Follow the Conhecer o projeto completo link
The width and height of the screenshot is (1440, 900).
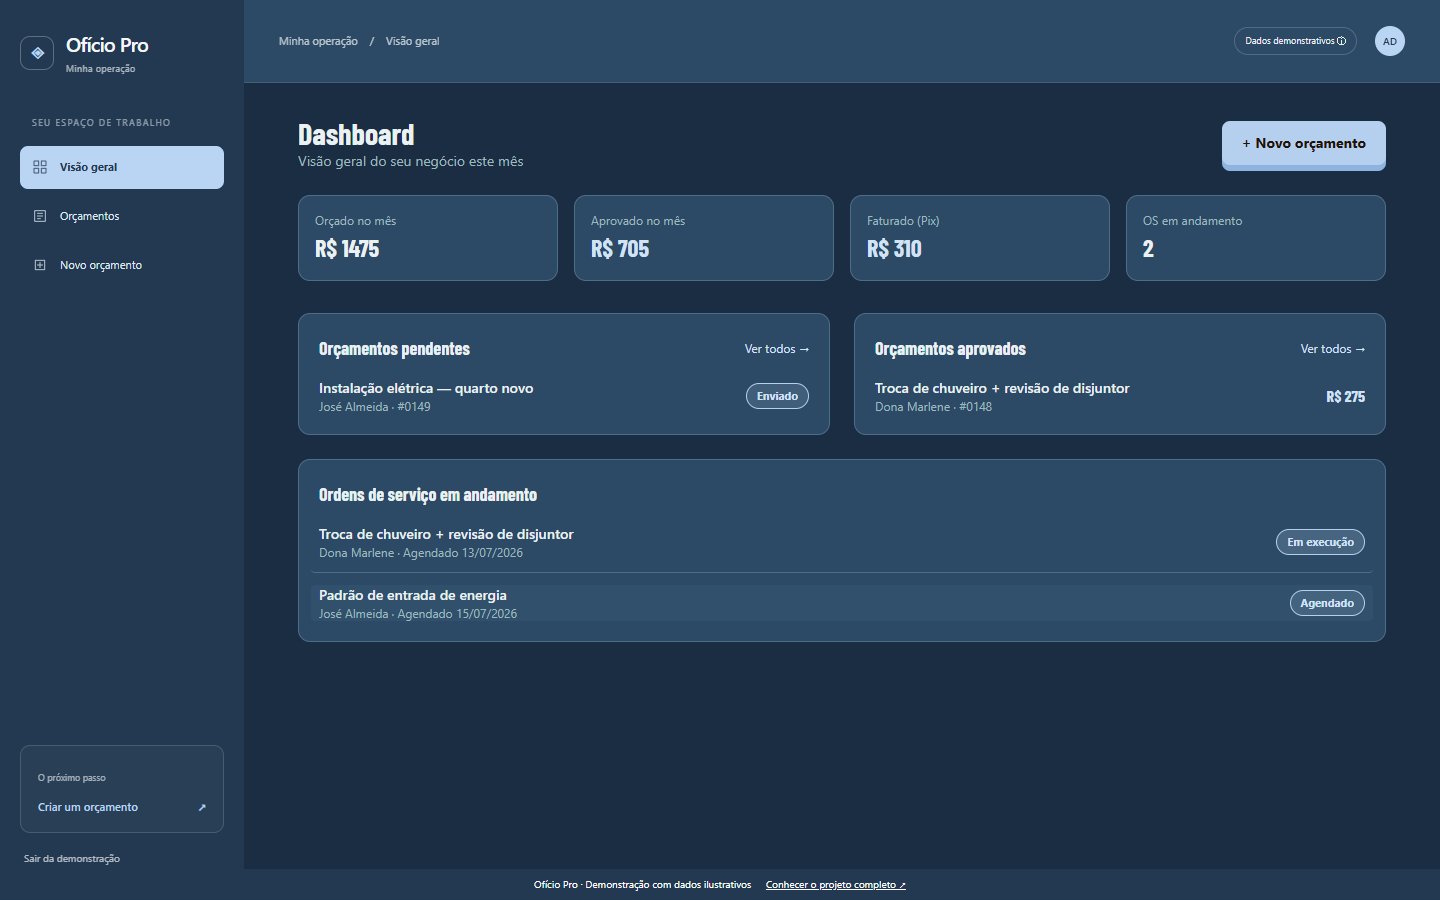[x=836, y=885]
